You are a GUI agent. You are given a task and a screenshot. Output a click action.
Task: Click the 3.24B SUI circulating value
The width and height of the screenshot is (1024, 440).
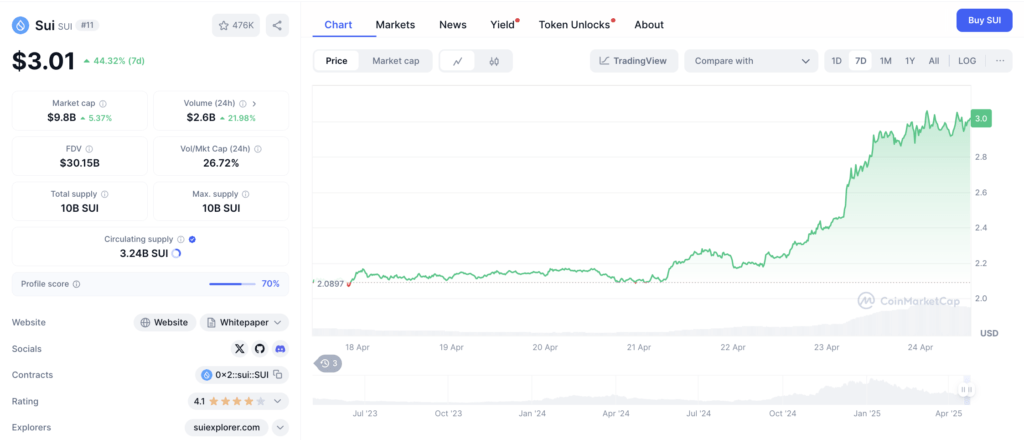pyautogui.click(x=144, y=253)
